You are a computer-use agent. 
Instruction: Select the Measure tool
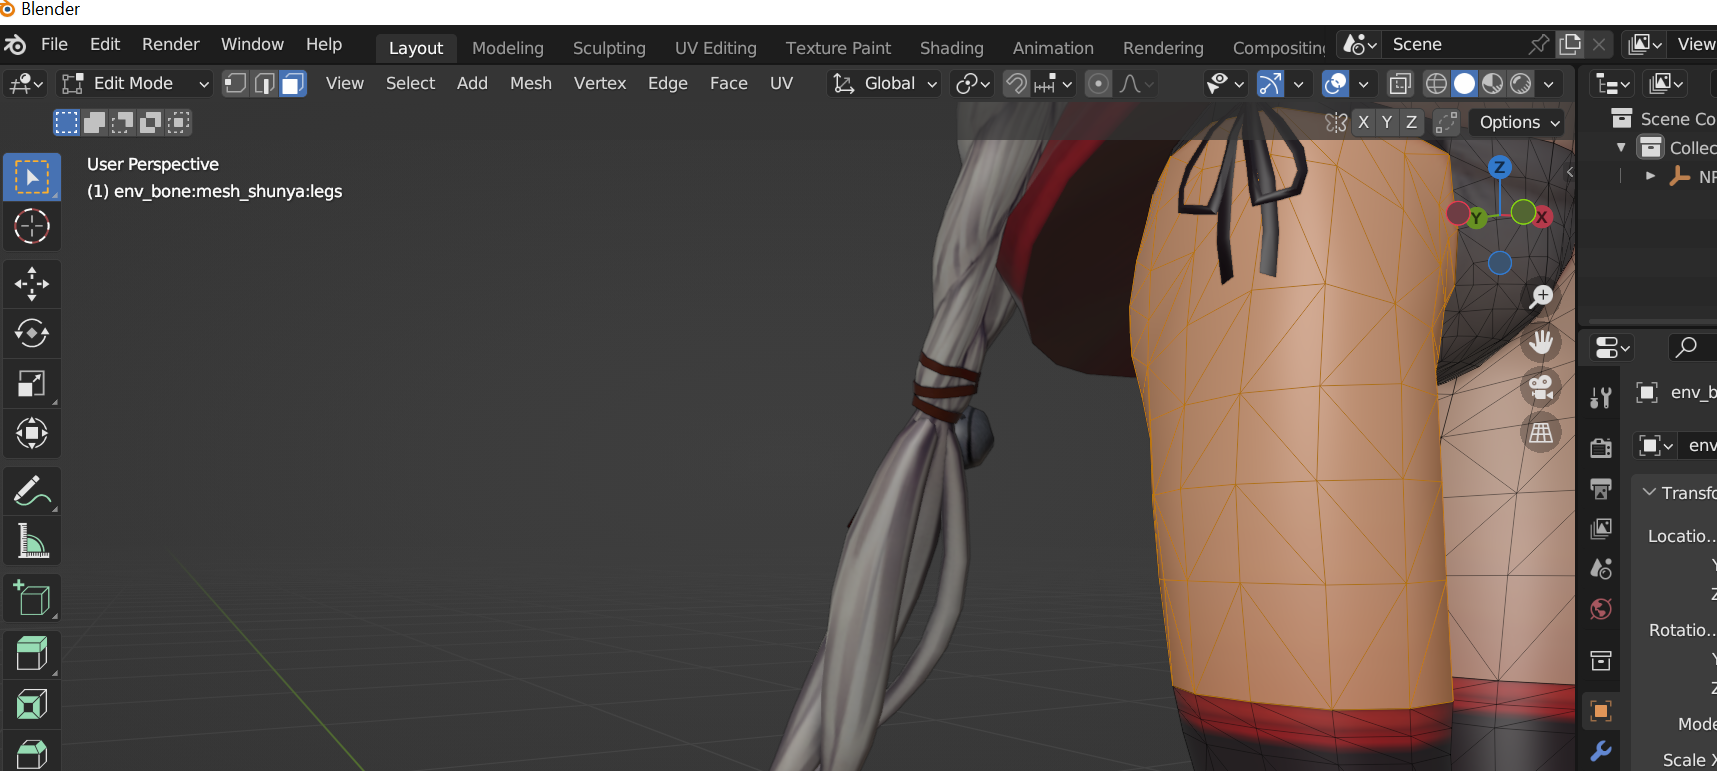(32, 541)
